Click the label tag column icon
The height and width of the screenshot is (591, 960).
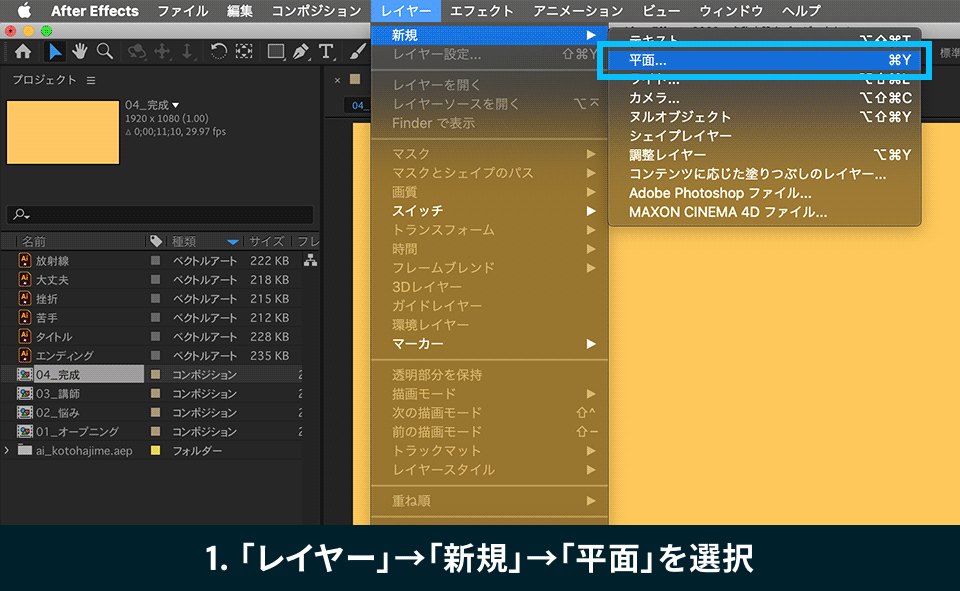click(156, 241)
